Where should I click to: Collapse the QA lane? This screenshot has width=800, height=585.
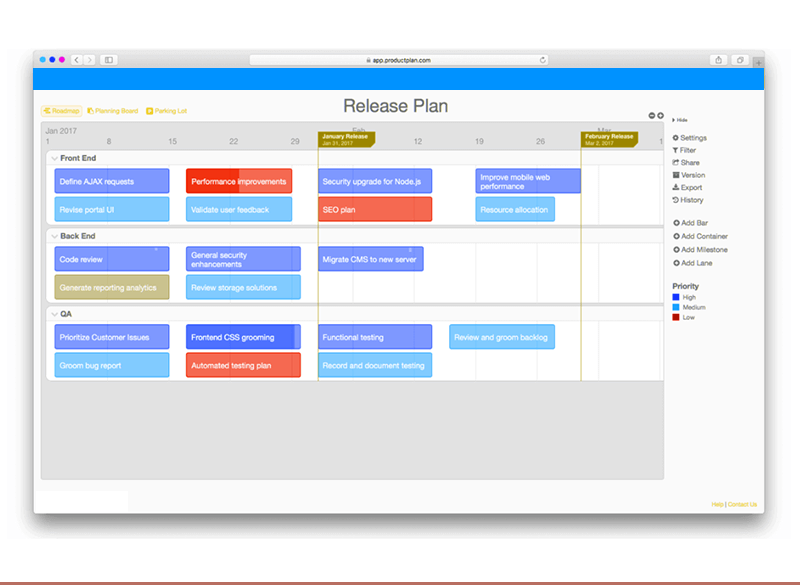tap(55, 312)
